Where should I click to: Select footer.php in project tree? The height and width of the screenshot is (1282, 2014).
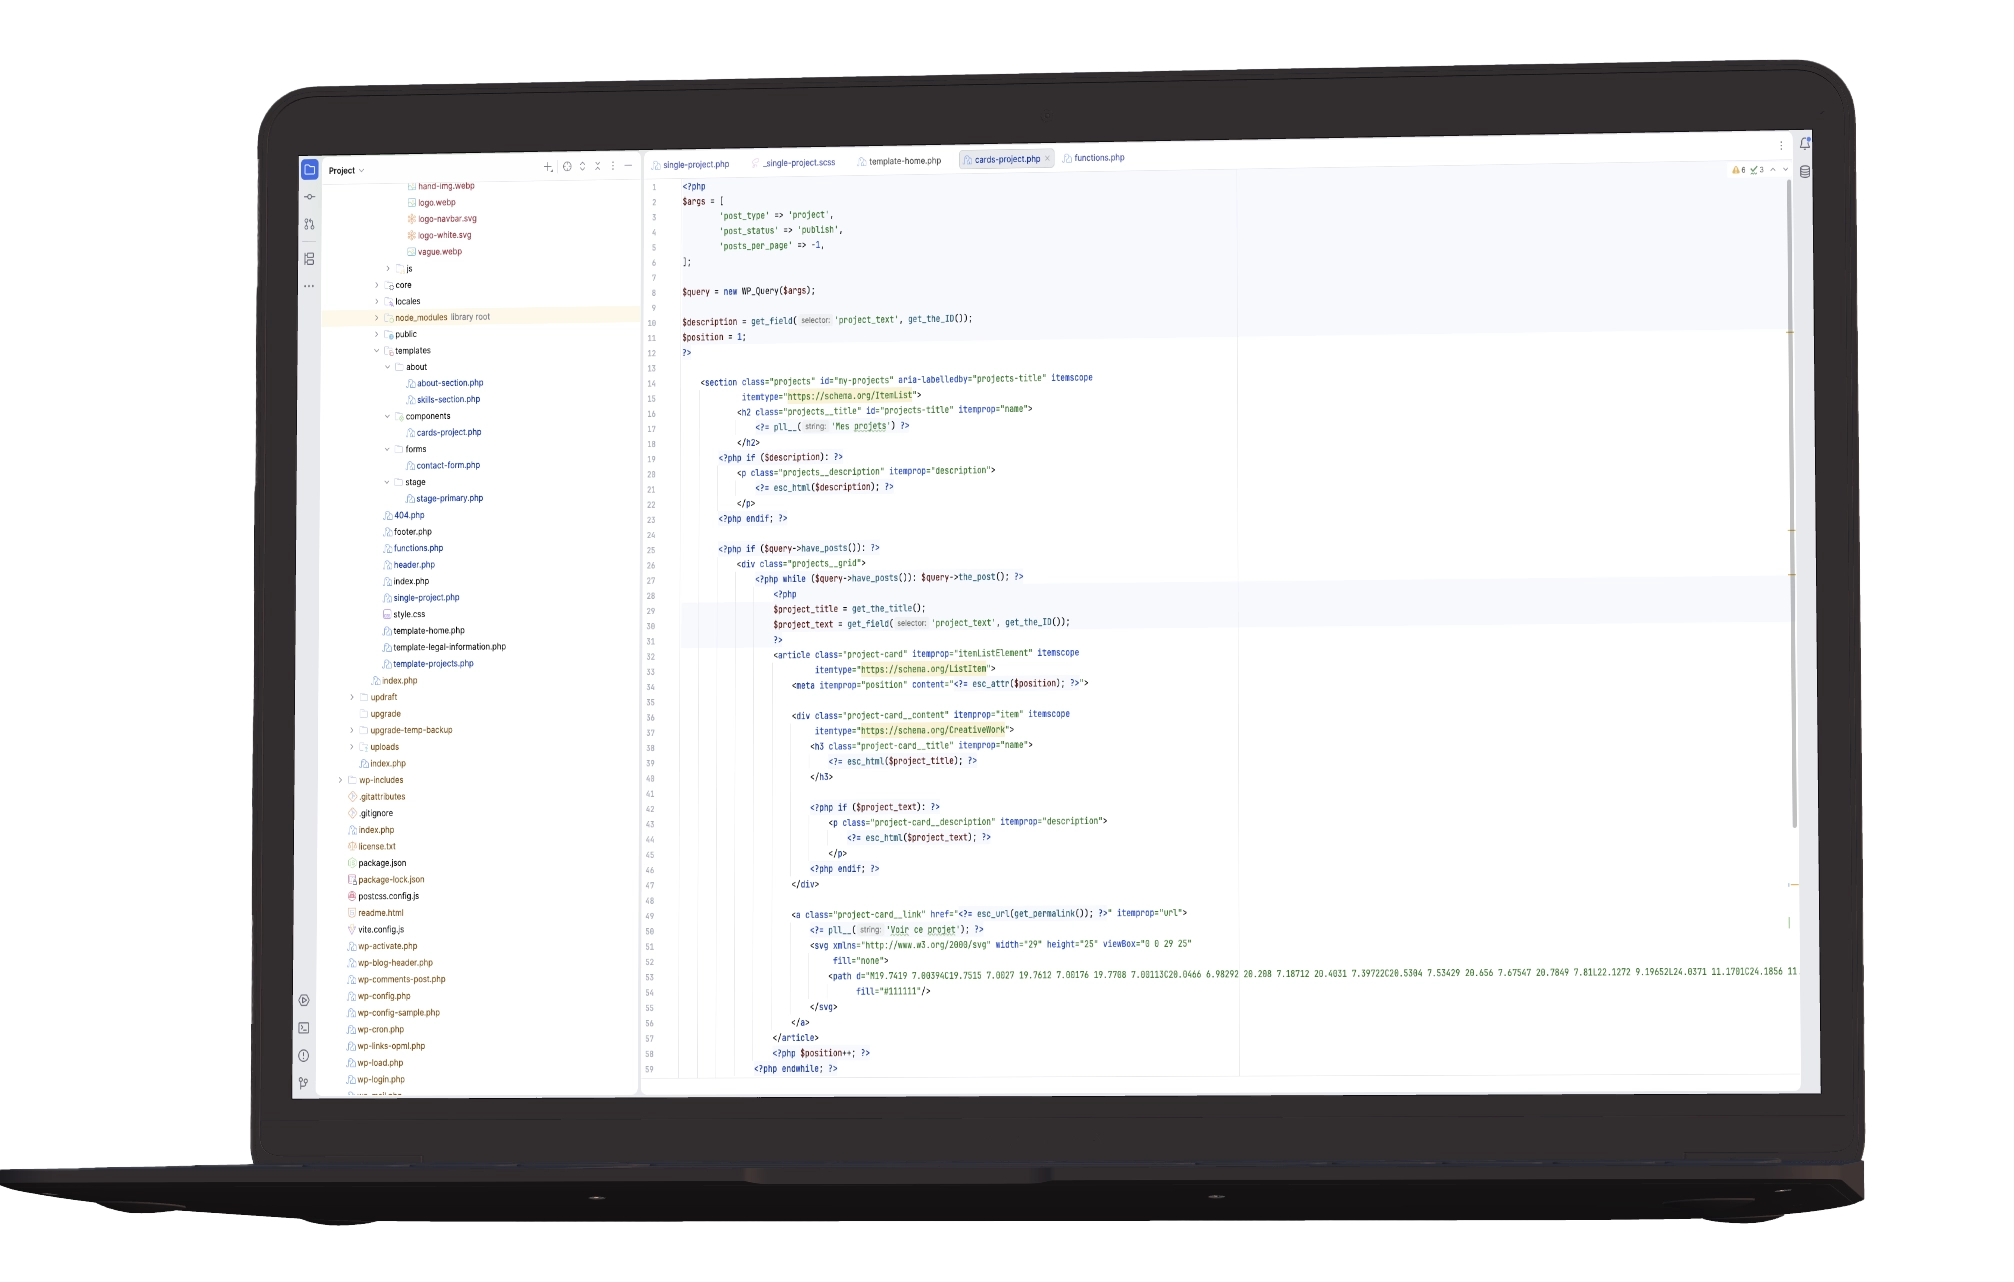tap(408, 532)
